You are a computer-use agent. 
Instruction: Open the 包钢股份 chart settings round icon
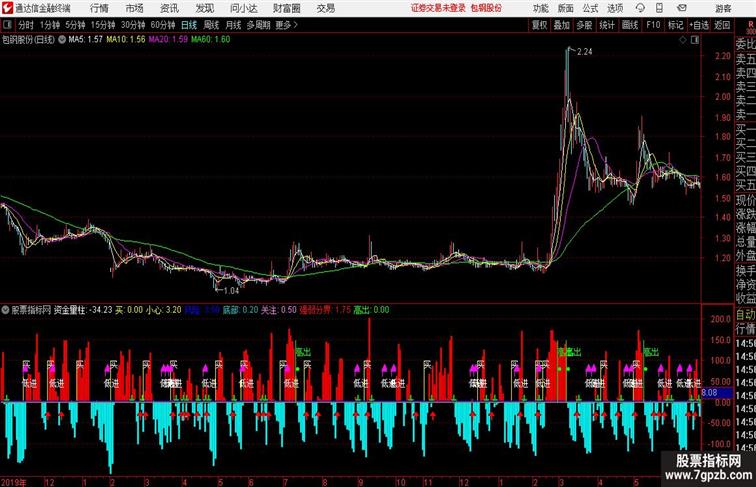click(62, 40)
